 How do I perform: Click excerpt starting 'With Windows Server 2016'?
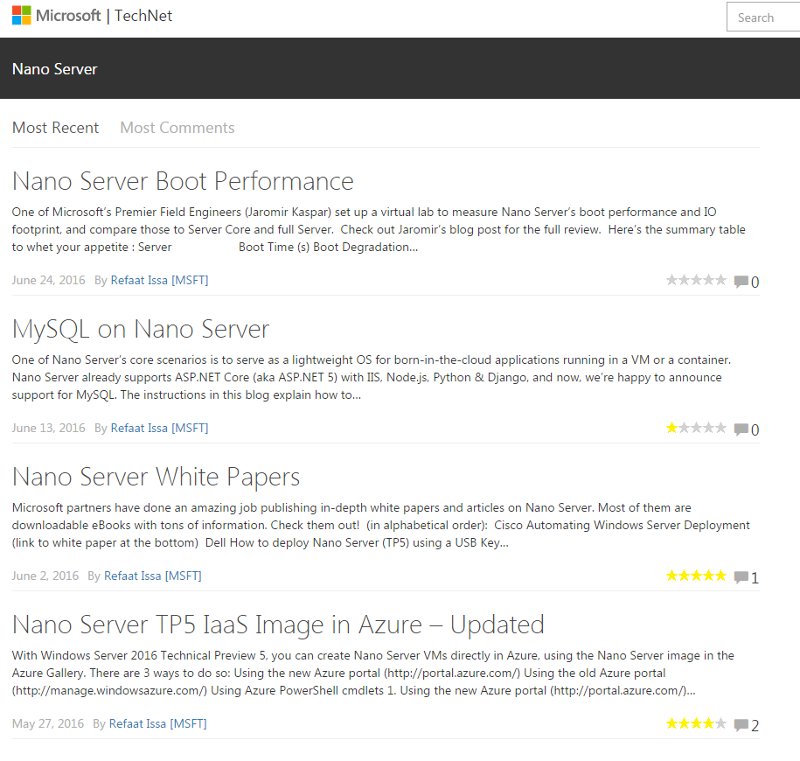point(373,673)
